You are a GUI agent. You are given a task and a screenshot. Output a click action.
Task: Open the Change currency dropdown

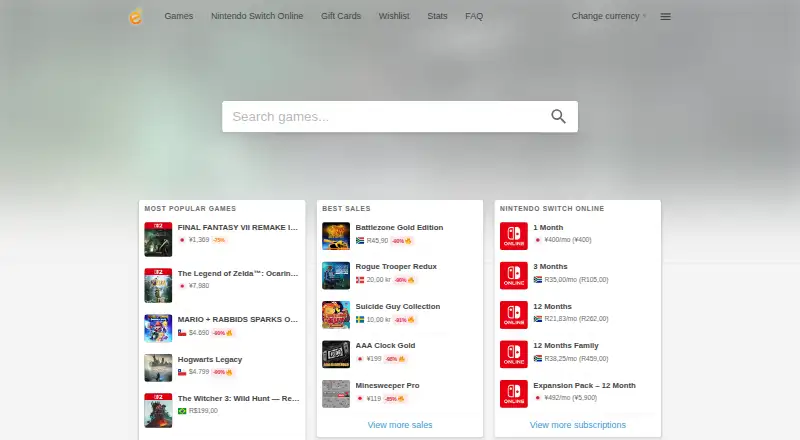(609, 16)
